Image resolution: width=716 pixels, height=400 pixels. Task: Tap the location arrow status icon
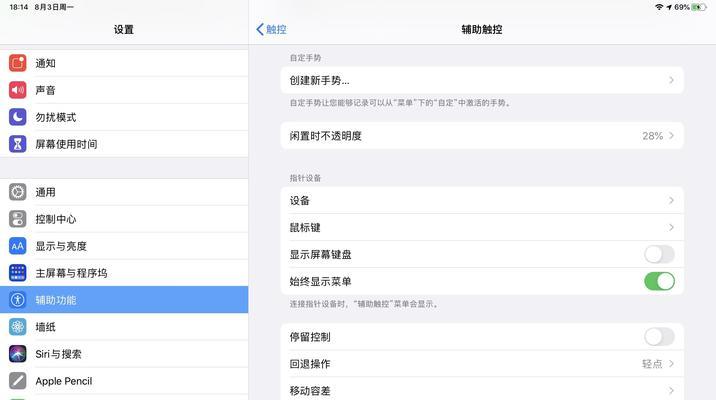click(x=669, y=7)
